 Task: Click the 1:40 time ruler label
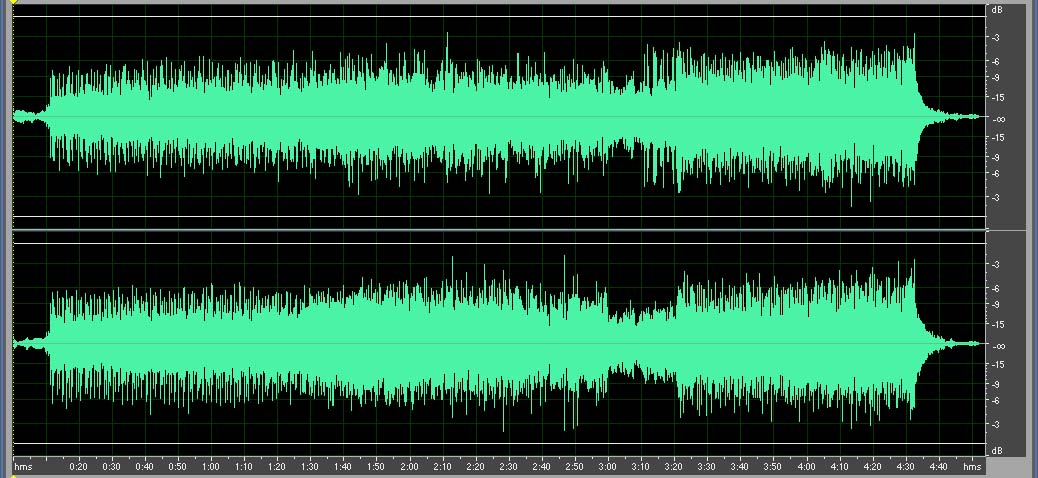click(343, 467)
